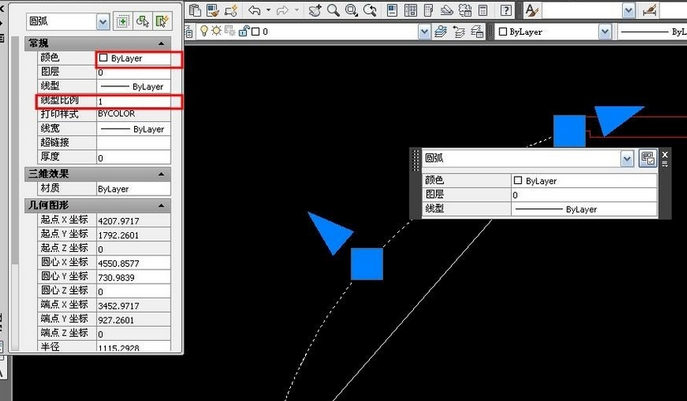Collapse the 三维效果 section header
The height and width of the screenshot is (401, 687).
click(x=162, y=173)
